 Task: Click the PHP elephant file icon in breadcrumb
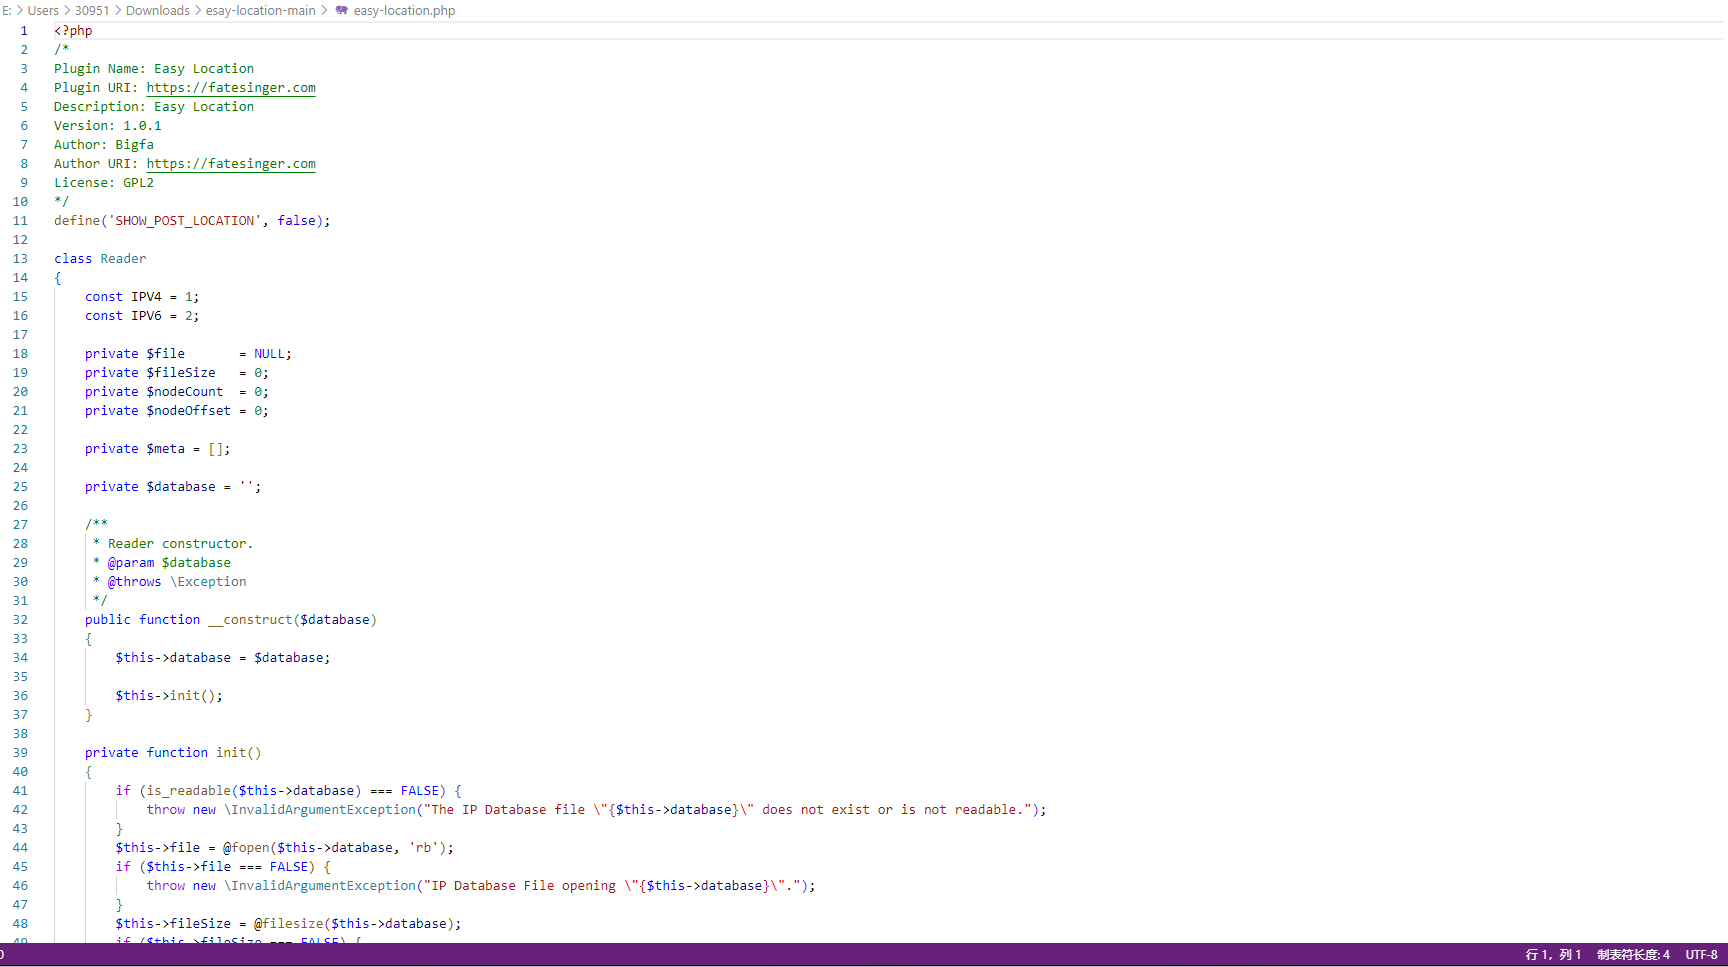[342, 10]
